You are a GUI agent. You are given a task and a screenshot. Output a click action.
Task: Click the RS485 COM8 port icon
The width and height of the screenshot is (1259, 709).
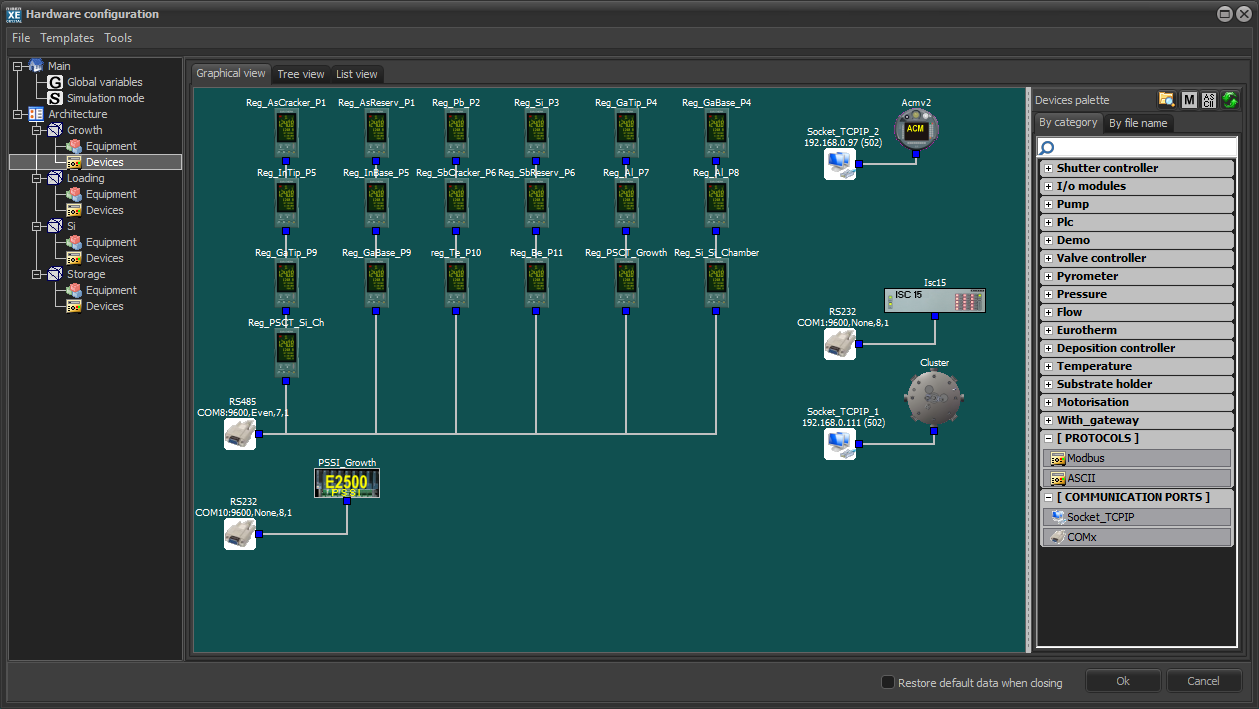coord(240,434)
